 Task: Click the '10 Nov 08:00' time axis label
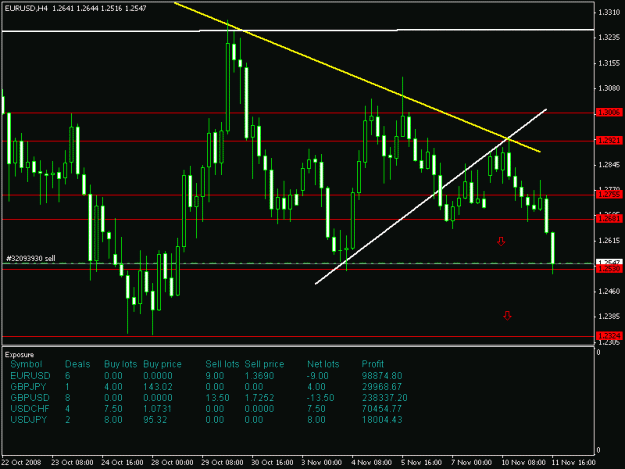pos(523,462)
